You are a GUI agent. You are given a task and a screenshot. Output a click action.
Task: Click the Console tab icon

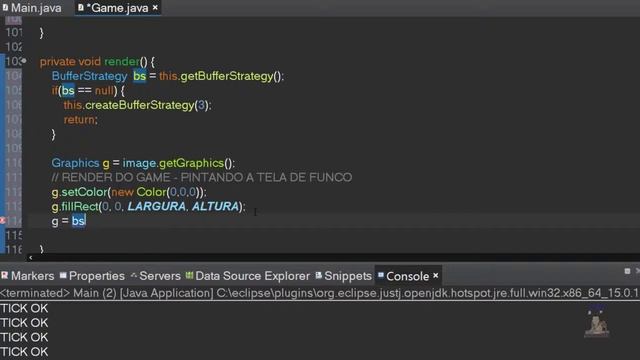[381, 276]
